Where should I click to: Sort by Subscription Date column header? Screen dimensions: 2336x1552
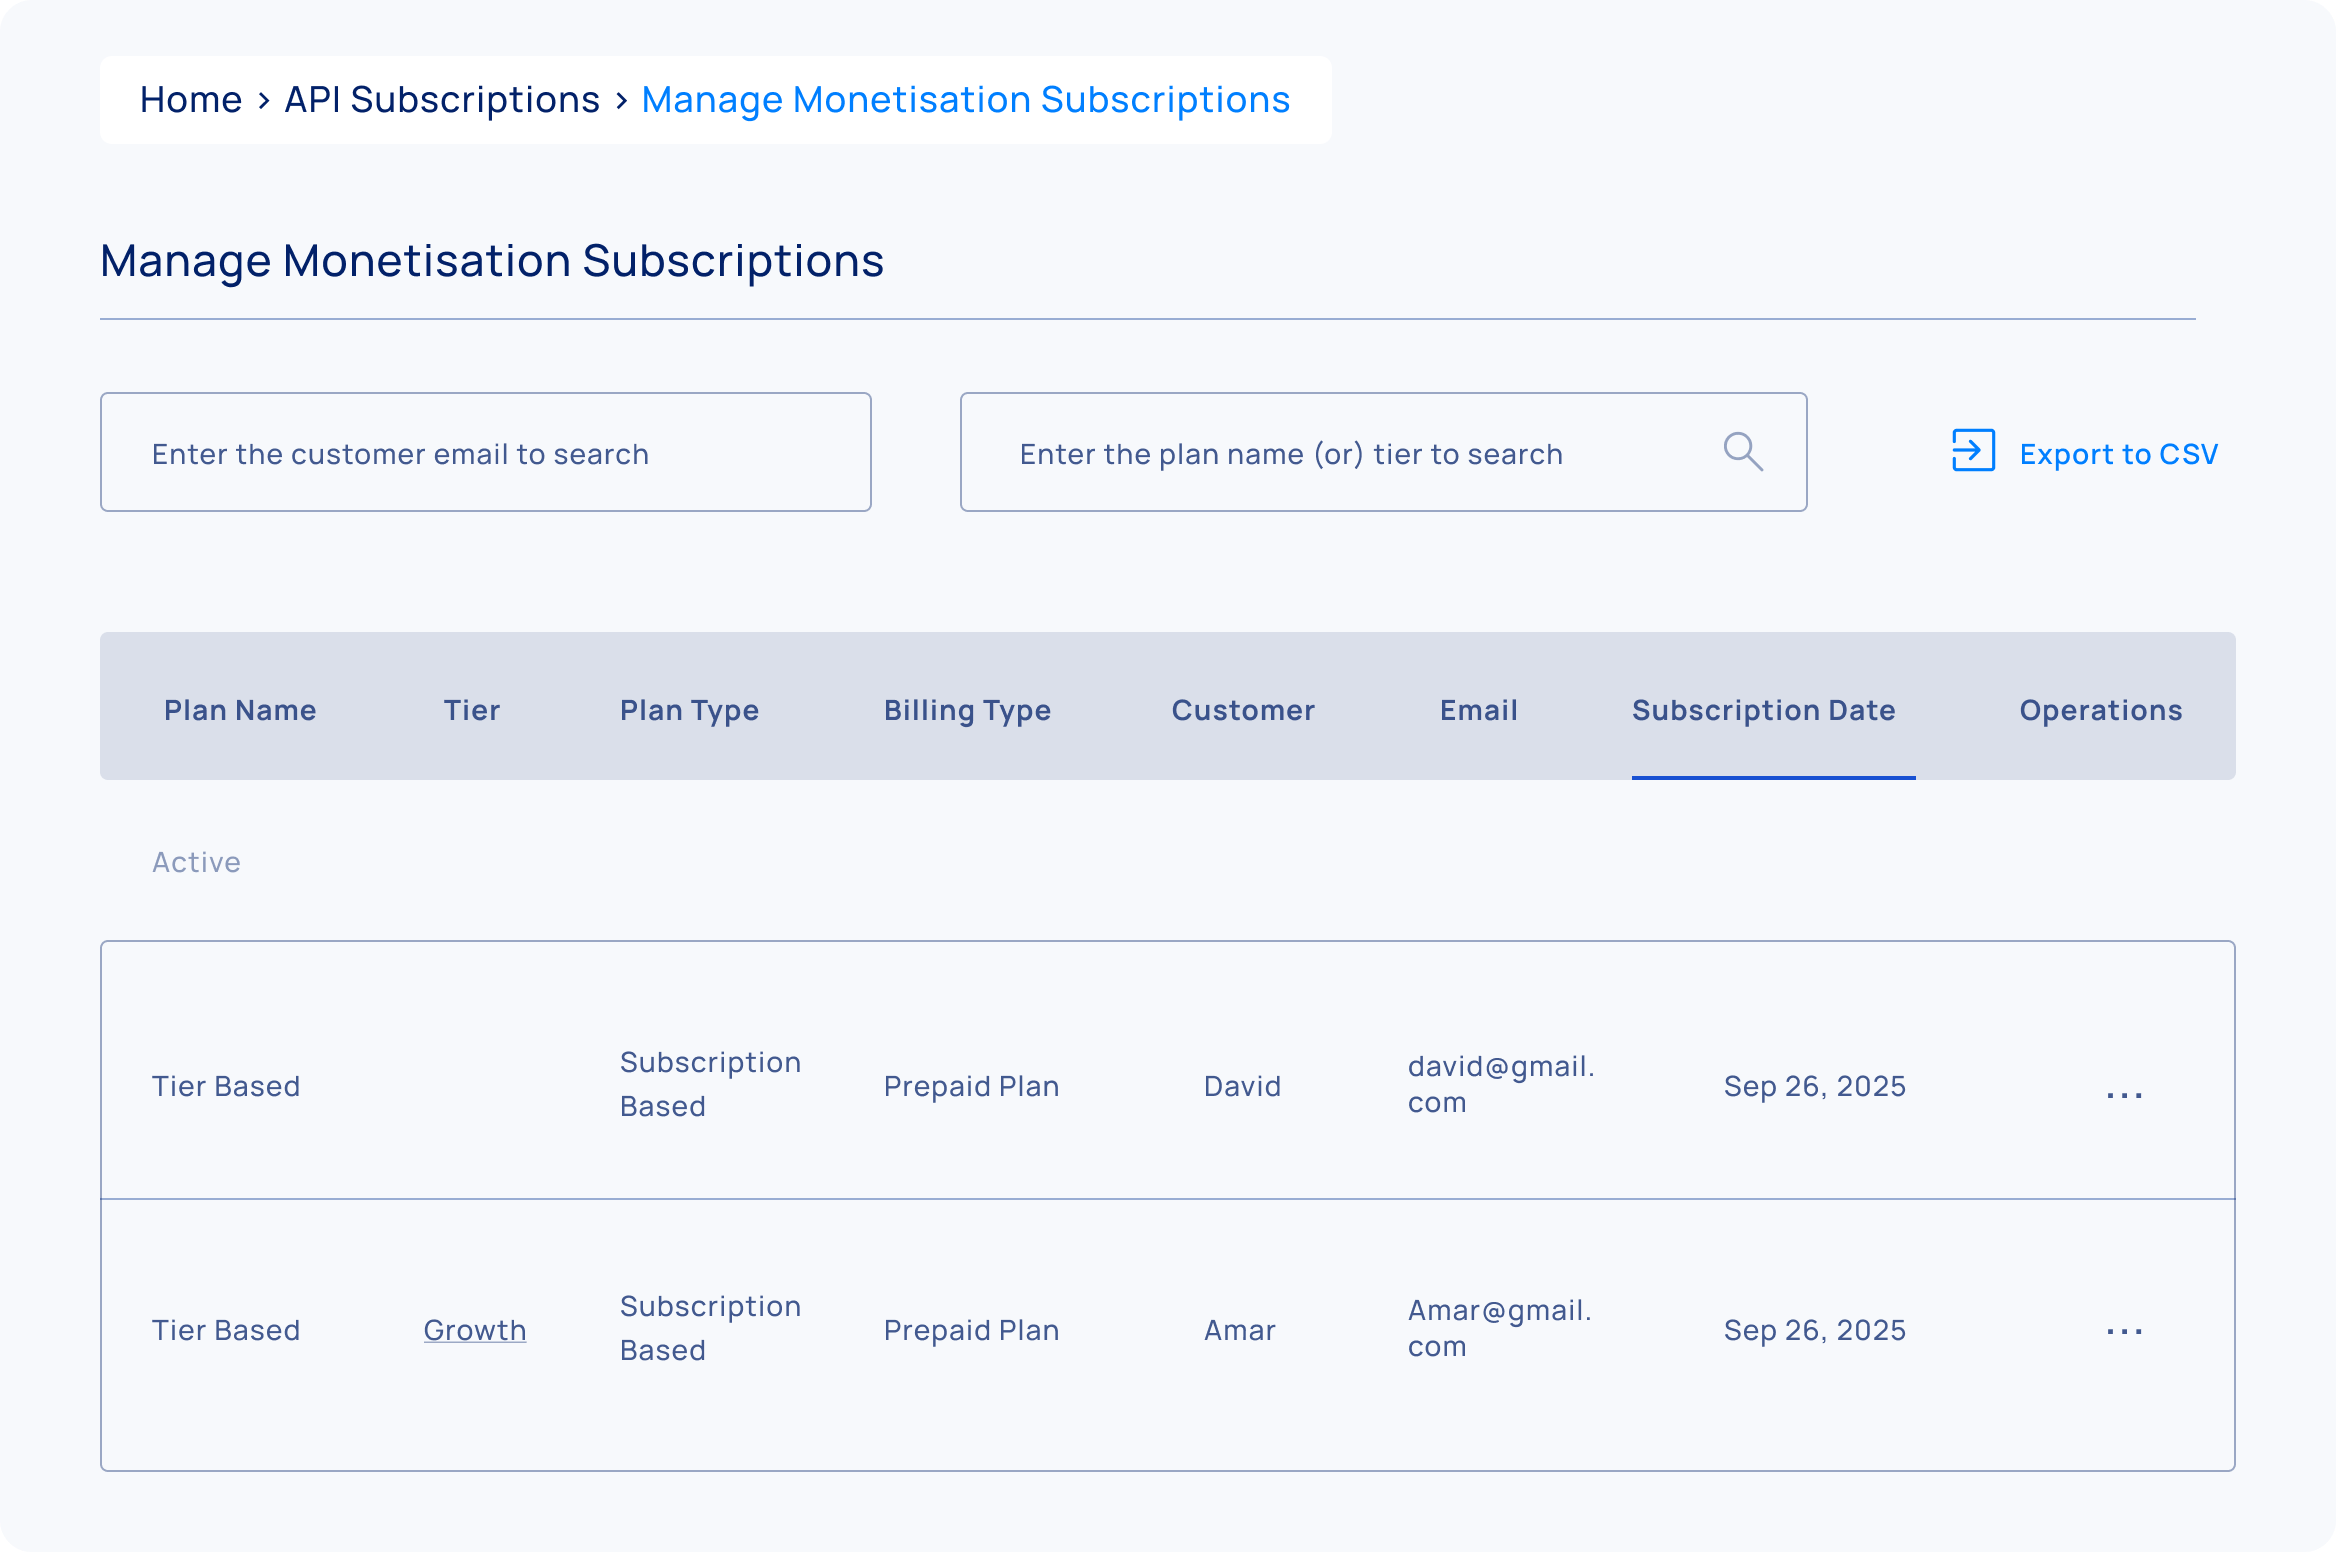pyautogui.click(x=1763, y=710)
